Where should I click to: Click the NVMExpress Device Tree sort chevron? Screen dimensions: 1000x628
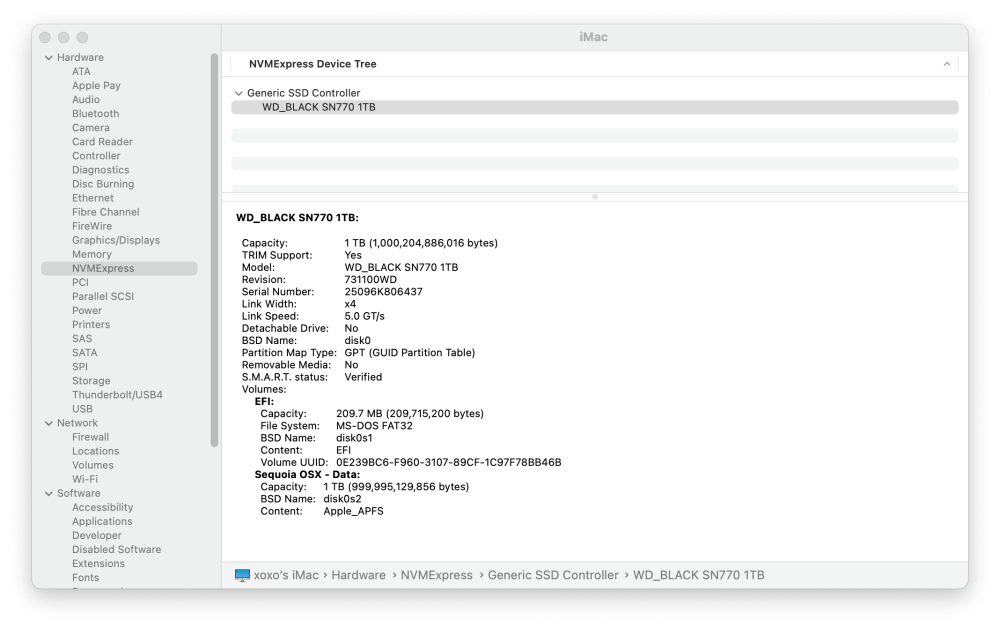pyautogui.click(x=947, y=64)
